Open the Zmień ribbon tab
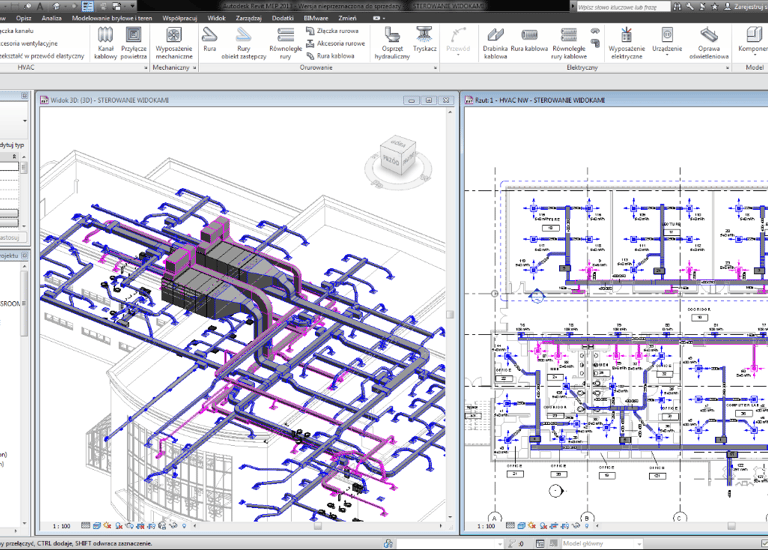Viewport: 768px width, 550px height. pyautogui.click(x=347, y=18)
